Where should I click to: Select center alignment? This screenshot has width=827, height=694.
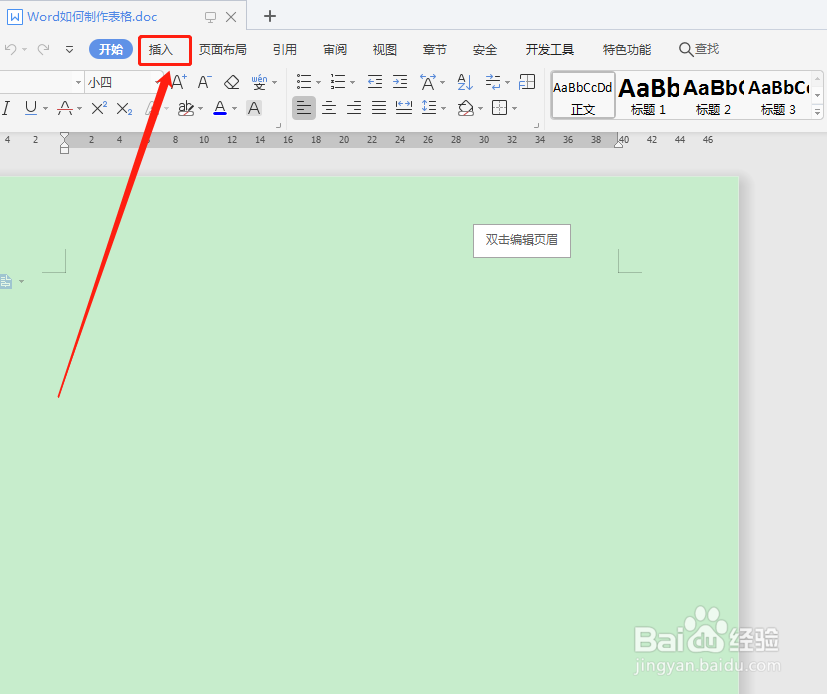point(329,108)
